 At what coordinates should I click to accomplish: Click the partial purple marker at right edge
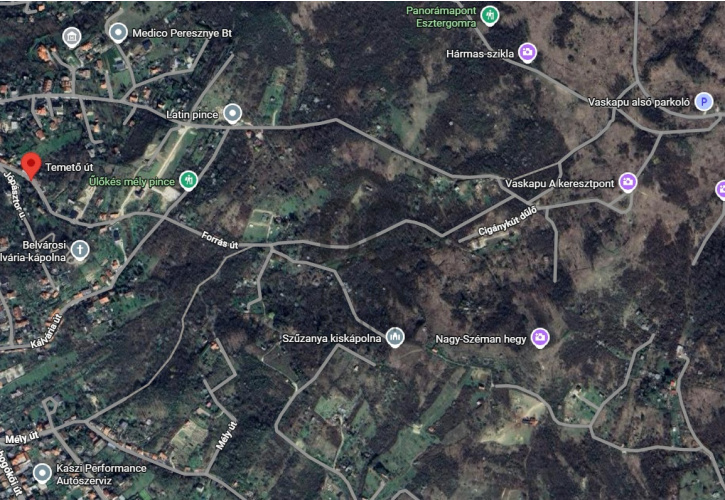click(x=720, y=190)
